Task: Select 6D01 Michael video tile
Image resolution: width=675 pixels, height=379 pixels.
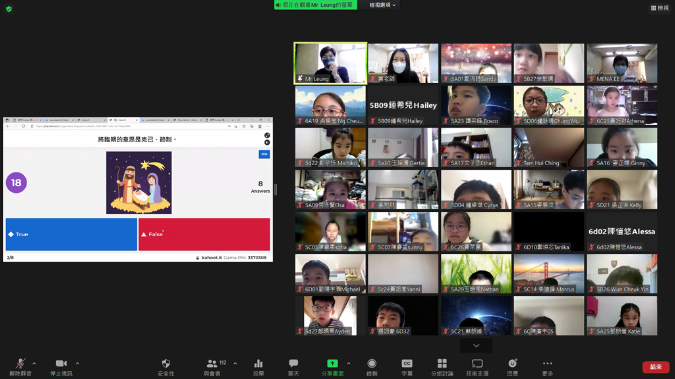Action: click(x=330, y=273)
